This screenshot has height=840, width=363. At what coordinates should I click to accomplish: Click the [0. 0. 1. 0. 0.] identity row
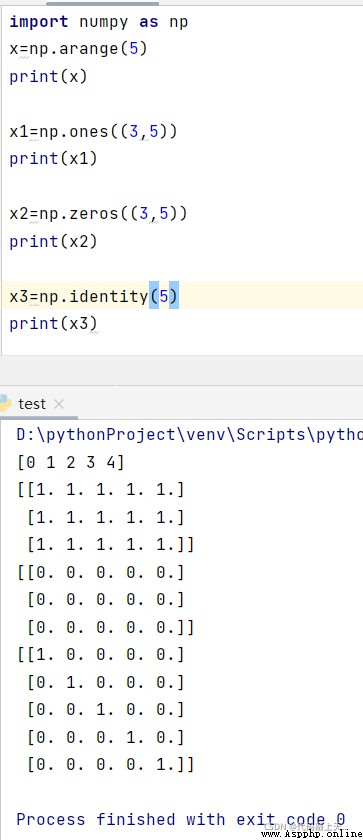(x=105, y=709)
